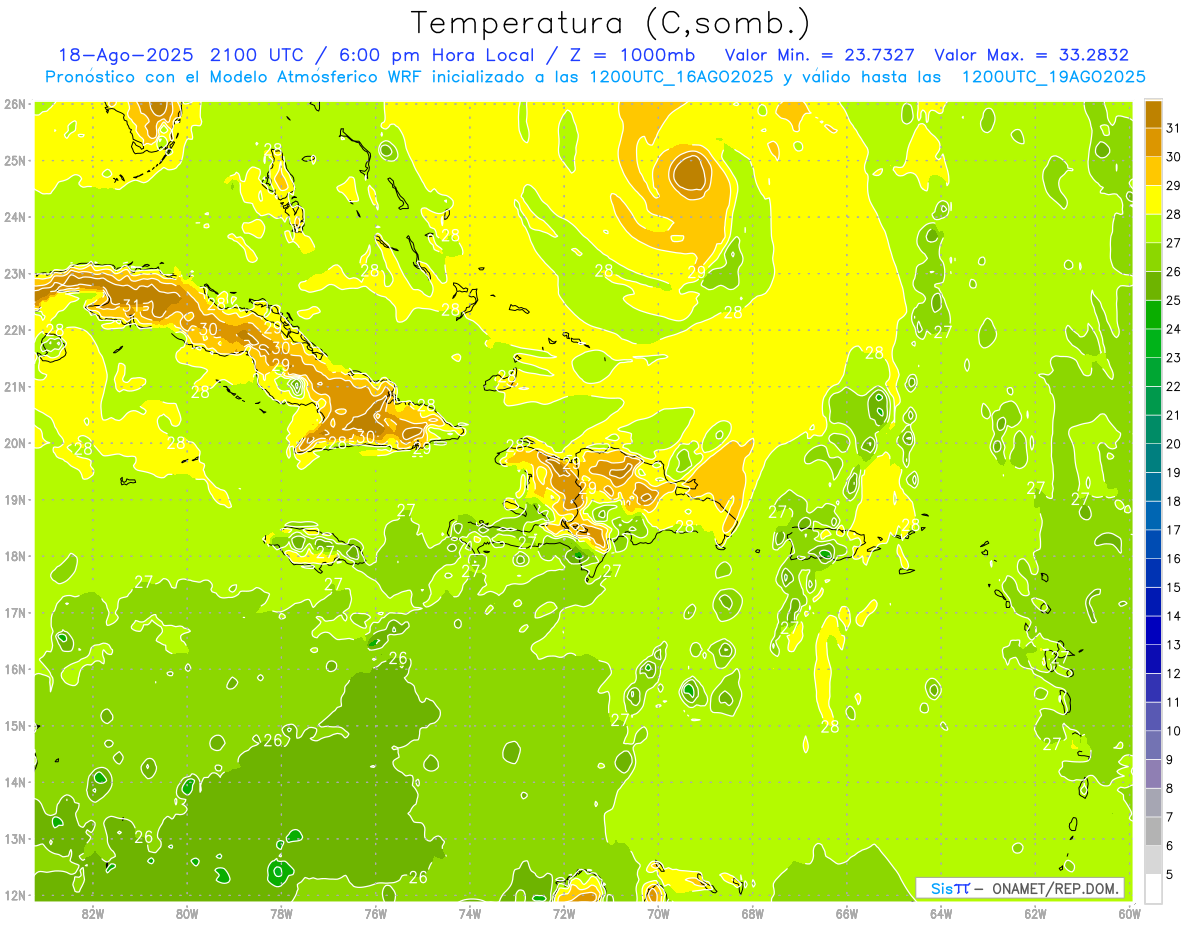The width and height of the screenshot is (1200, 927).
Task: Click the "ONAMET/REP.DOM." credit box
Action: tap(1019, 888)
